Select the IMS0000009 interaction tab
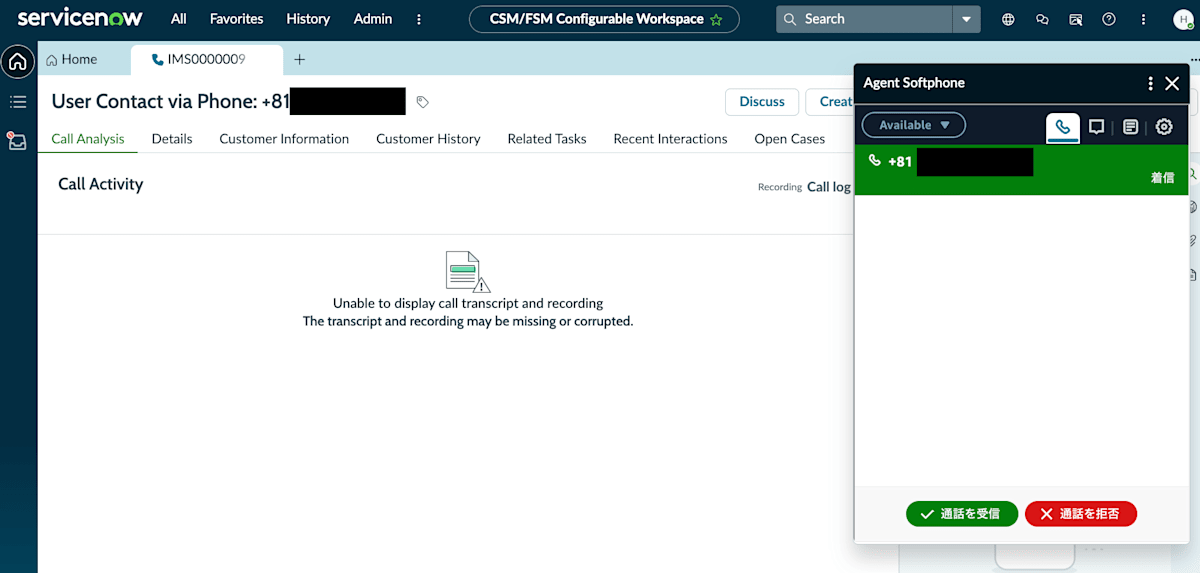This screenshot has height=573, width=1200. [x=207, y=59]
